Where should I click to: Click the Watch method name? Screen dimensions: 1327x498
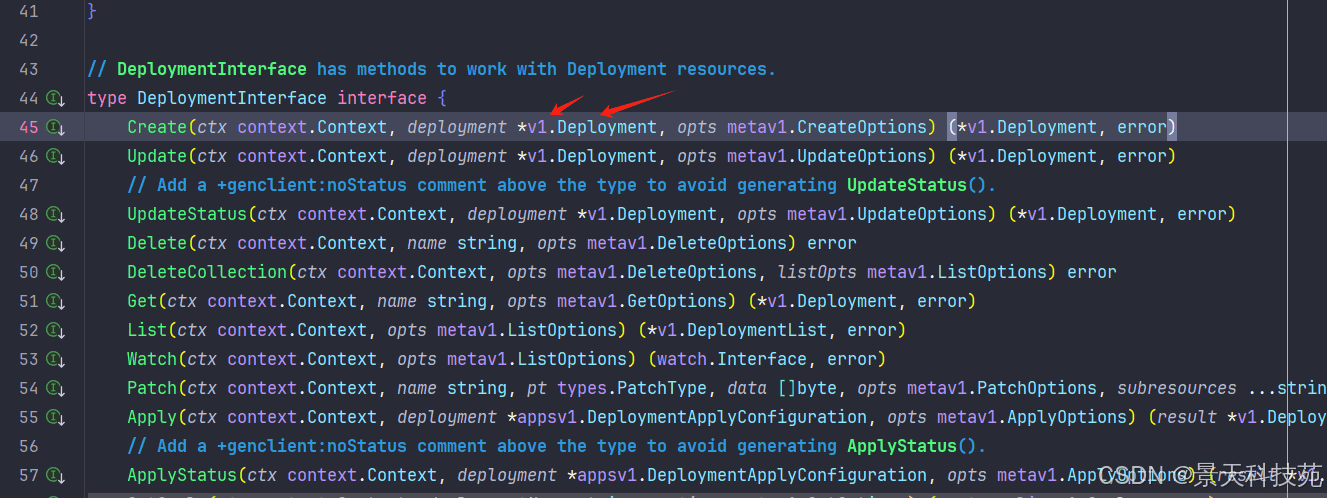[x=151, y=359]
